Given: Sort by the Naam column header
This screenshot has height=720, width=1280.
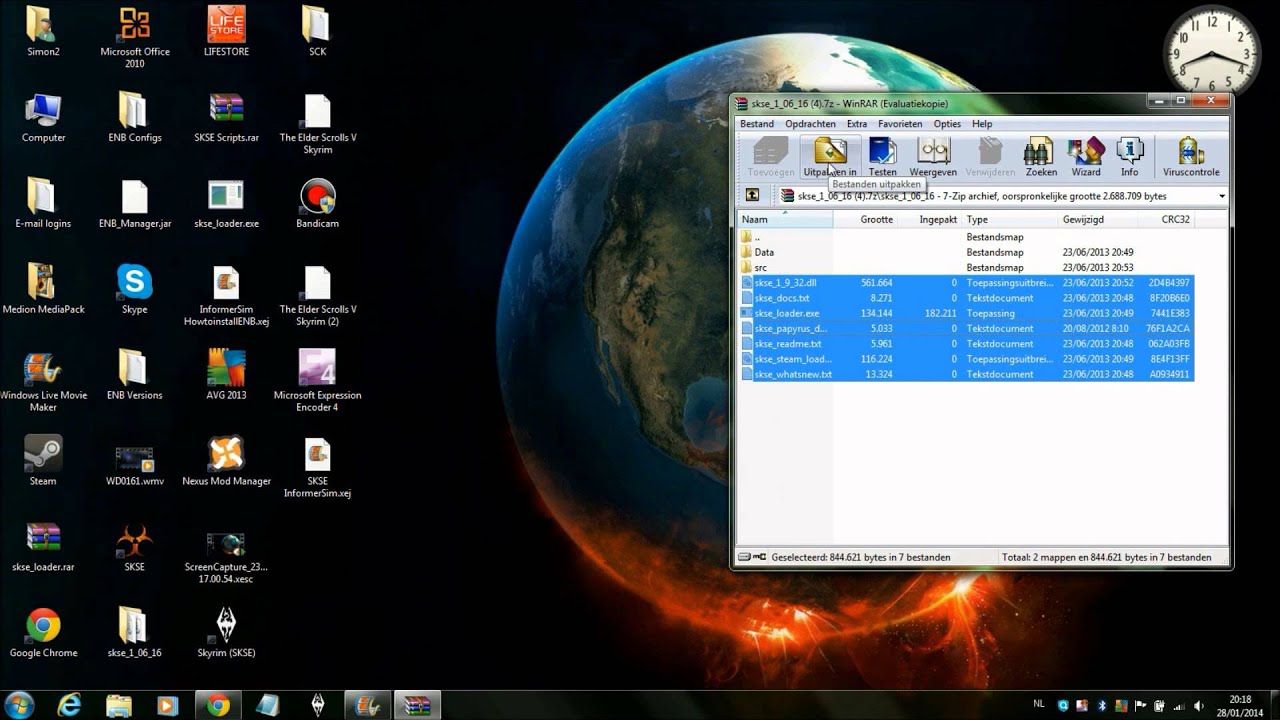Looking at the screenshot, I should (785, 219).
